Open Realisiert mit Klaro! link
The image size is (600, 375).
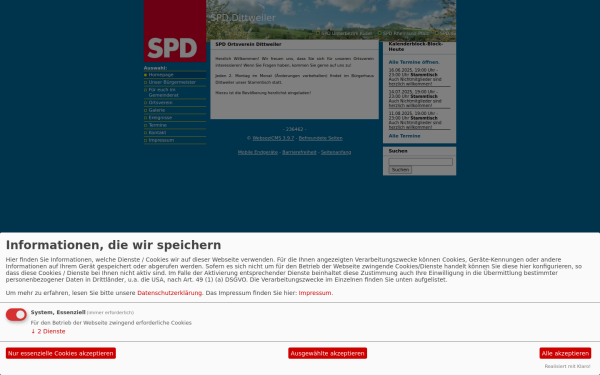(x=567, y=367)
